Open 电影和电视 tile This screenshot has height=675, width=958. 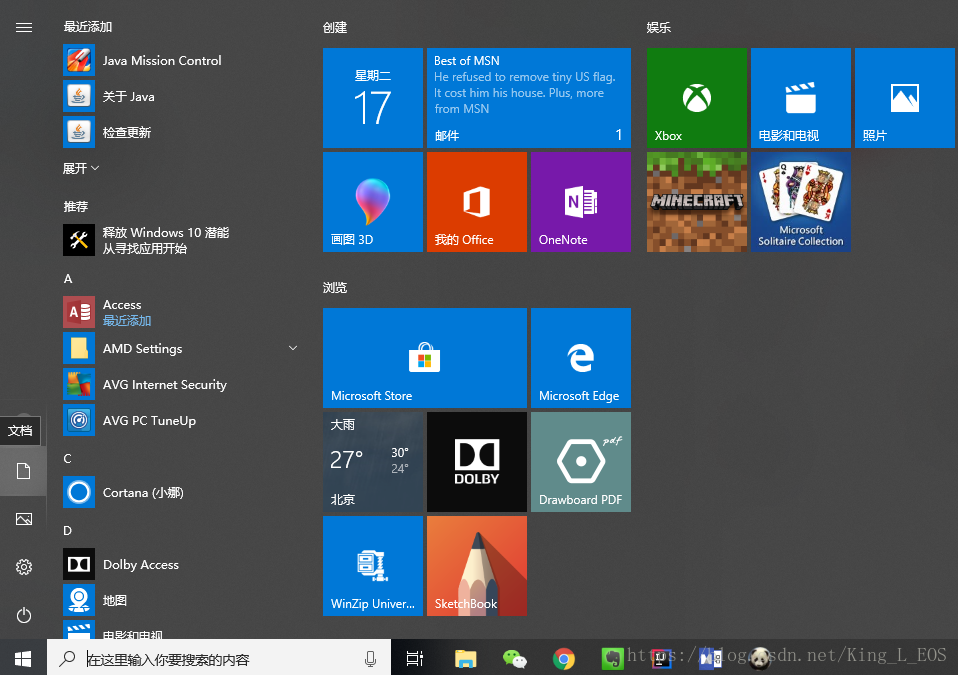[800, 98]
